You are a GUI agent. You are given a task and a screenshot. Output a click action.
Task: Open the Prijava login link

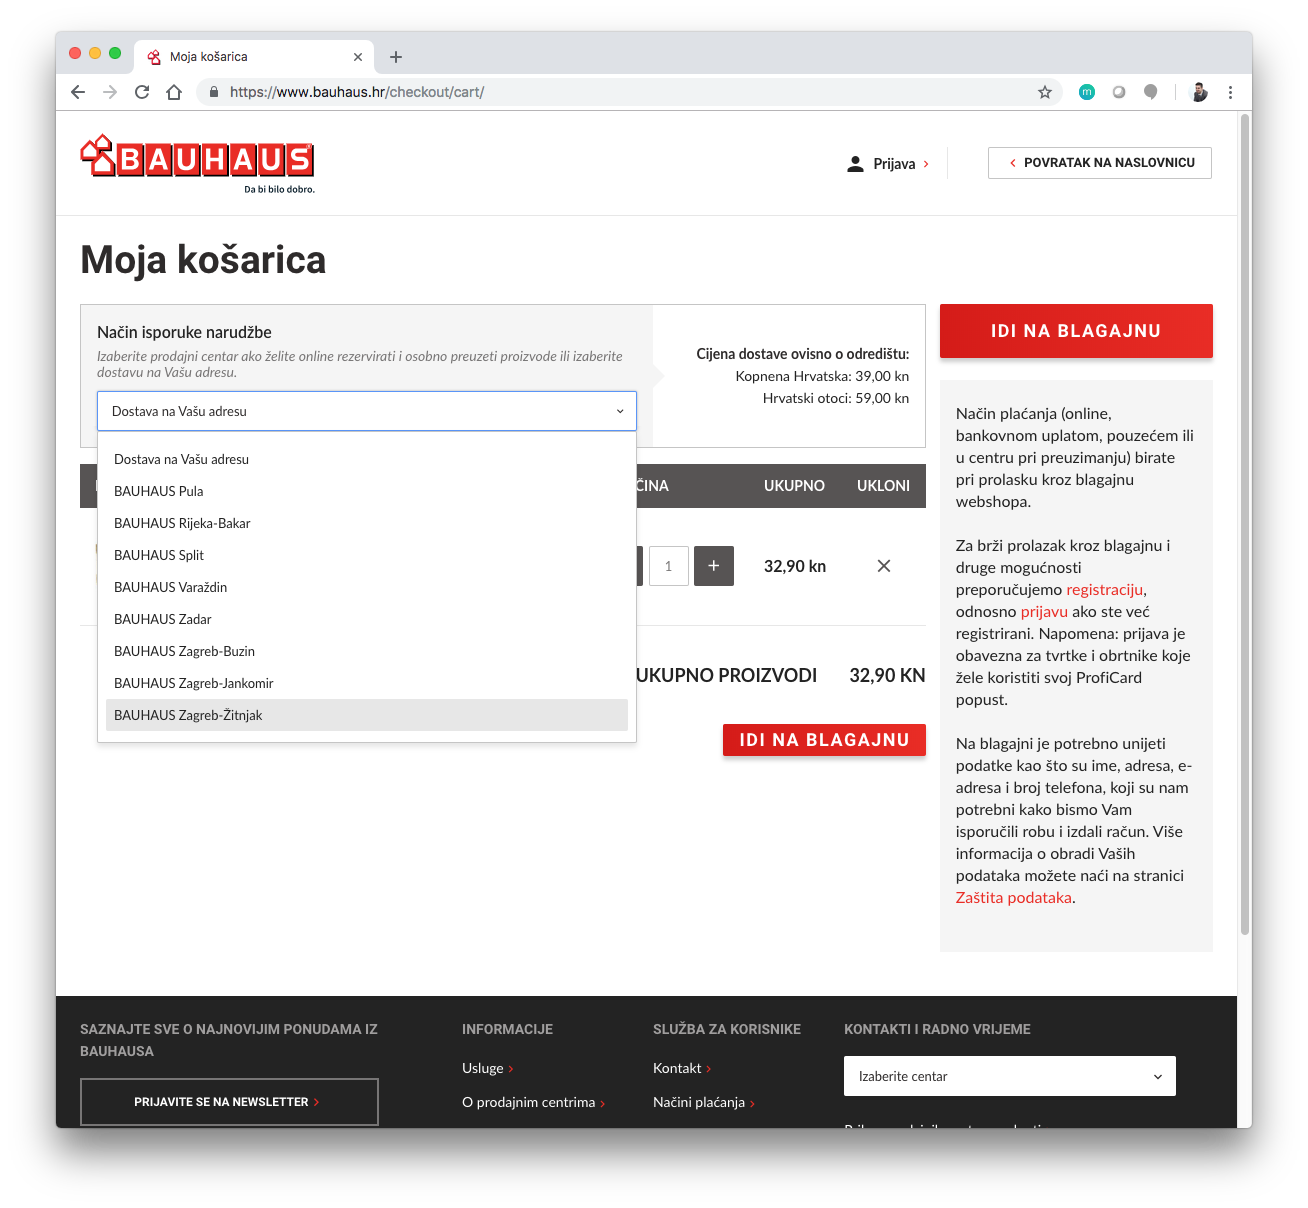(x=893, y=164)
